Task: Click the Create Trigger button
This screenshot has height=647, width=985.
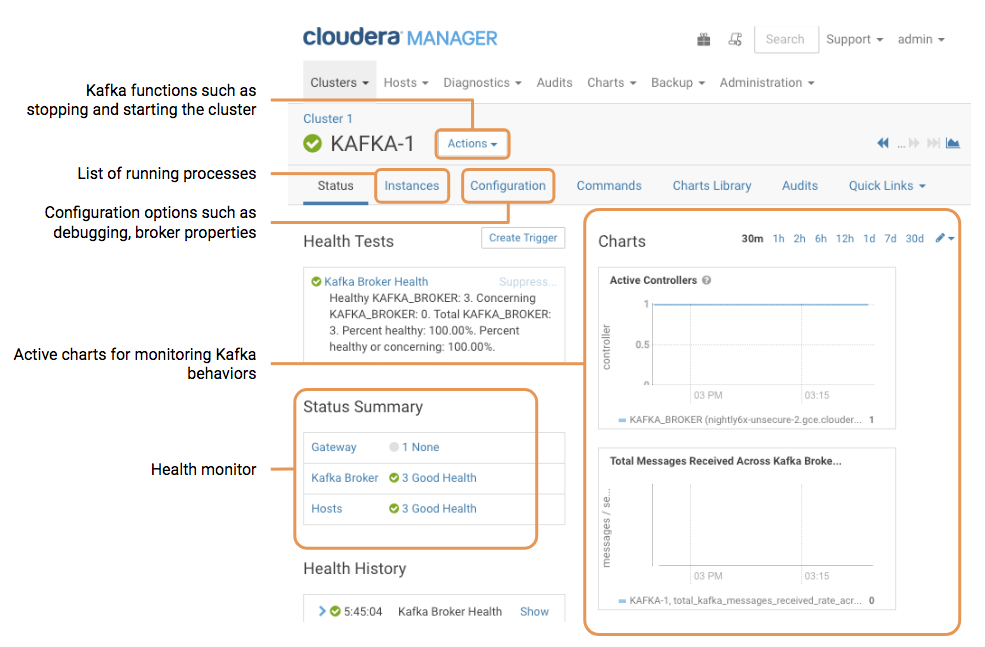Action: [523, 237]
